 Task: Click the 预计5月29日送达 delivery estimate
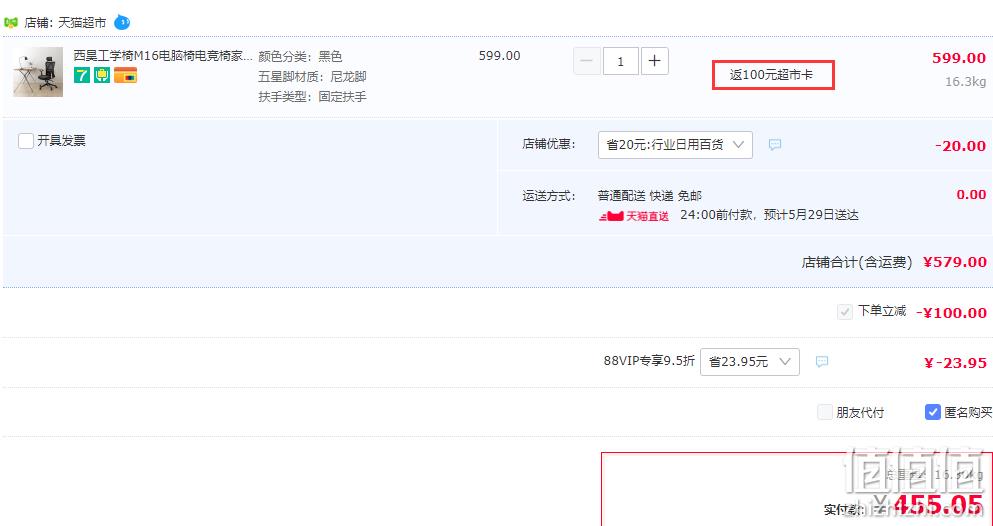811,215
